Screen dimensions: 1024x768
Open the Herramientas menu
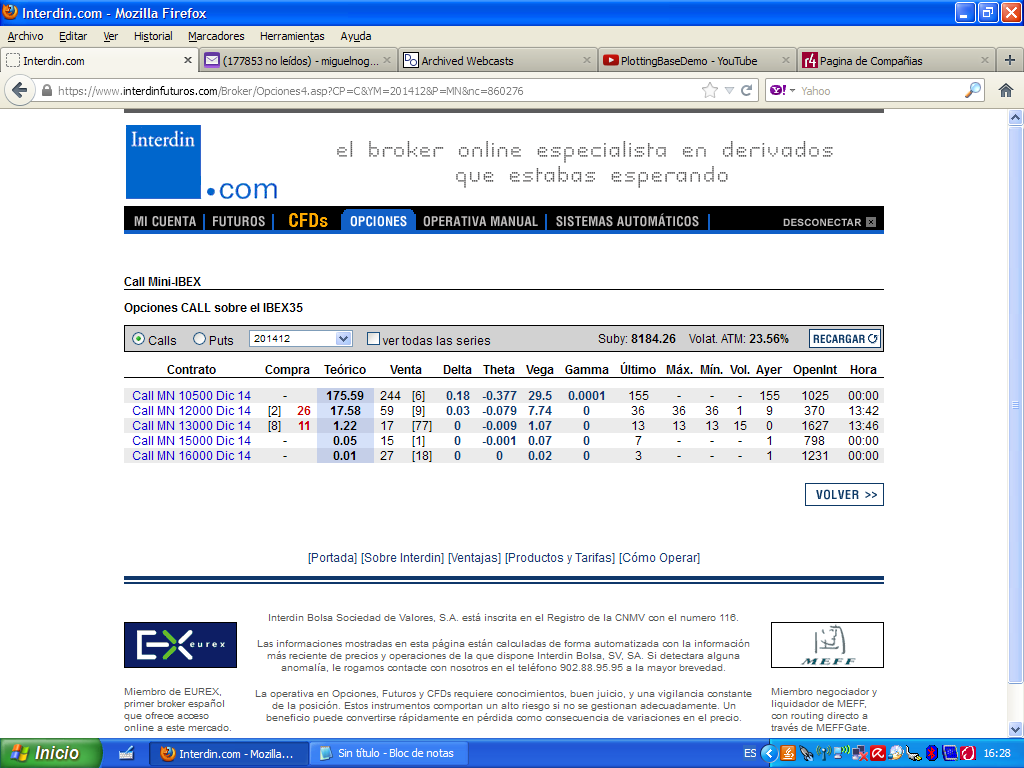point(292,36)
